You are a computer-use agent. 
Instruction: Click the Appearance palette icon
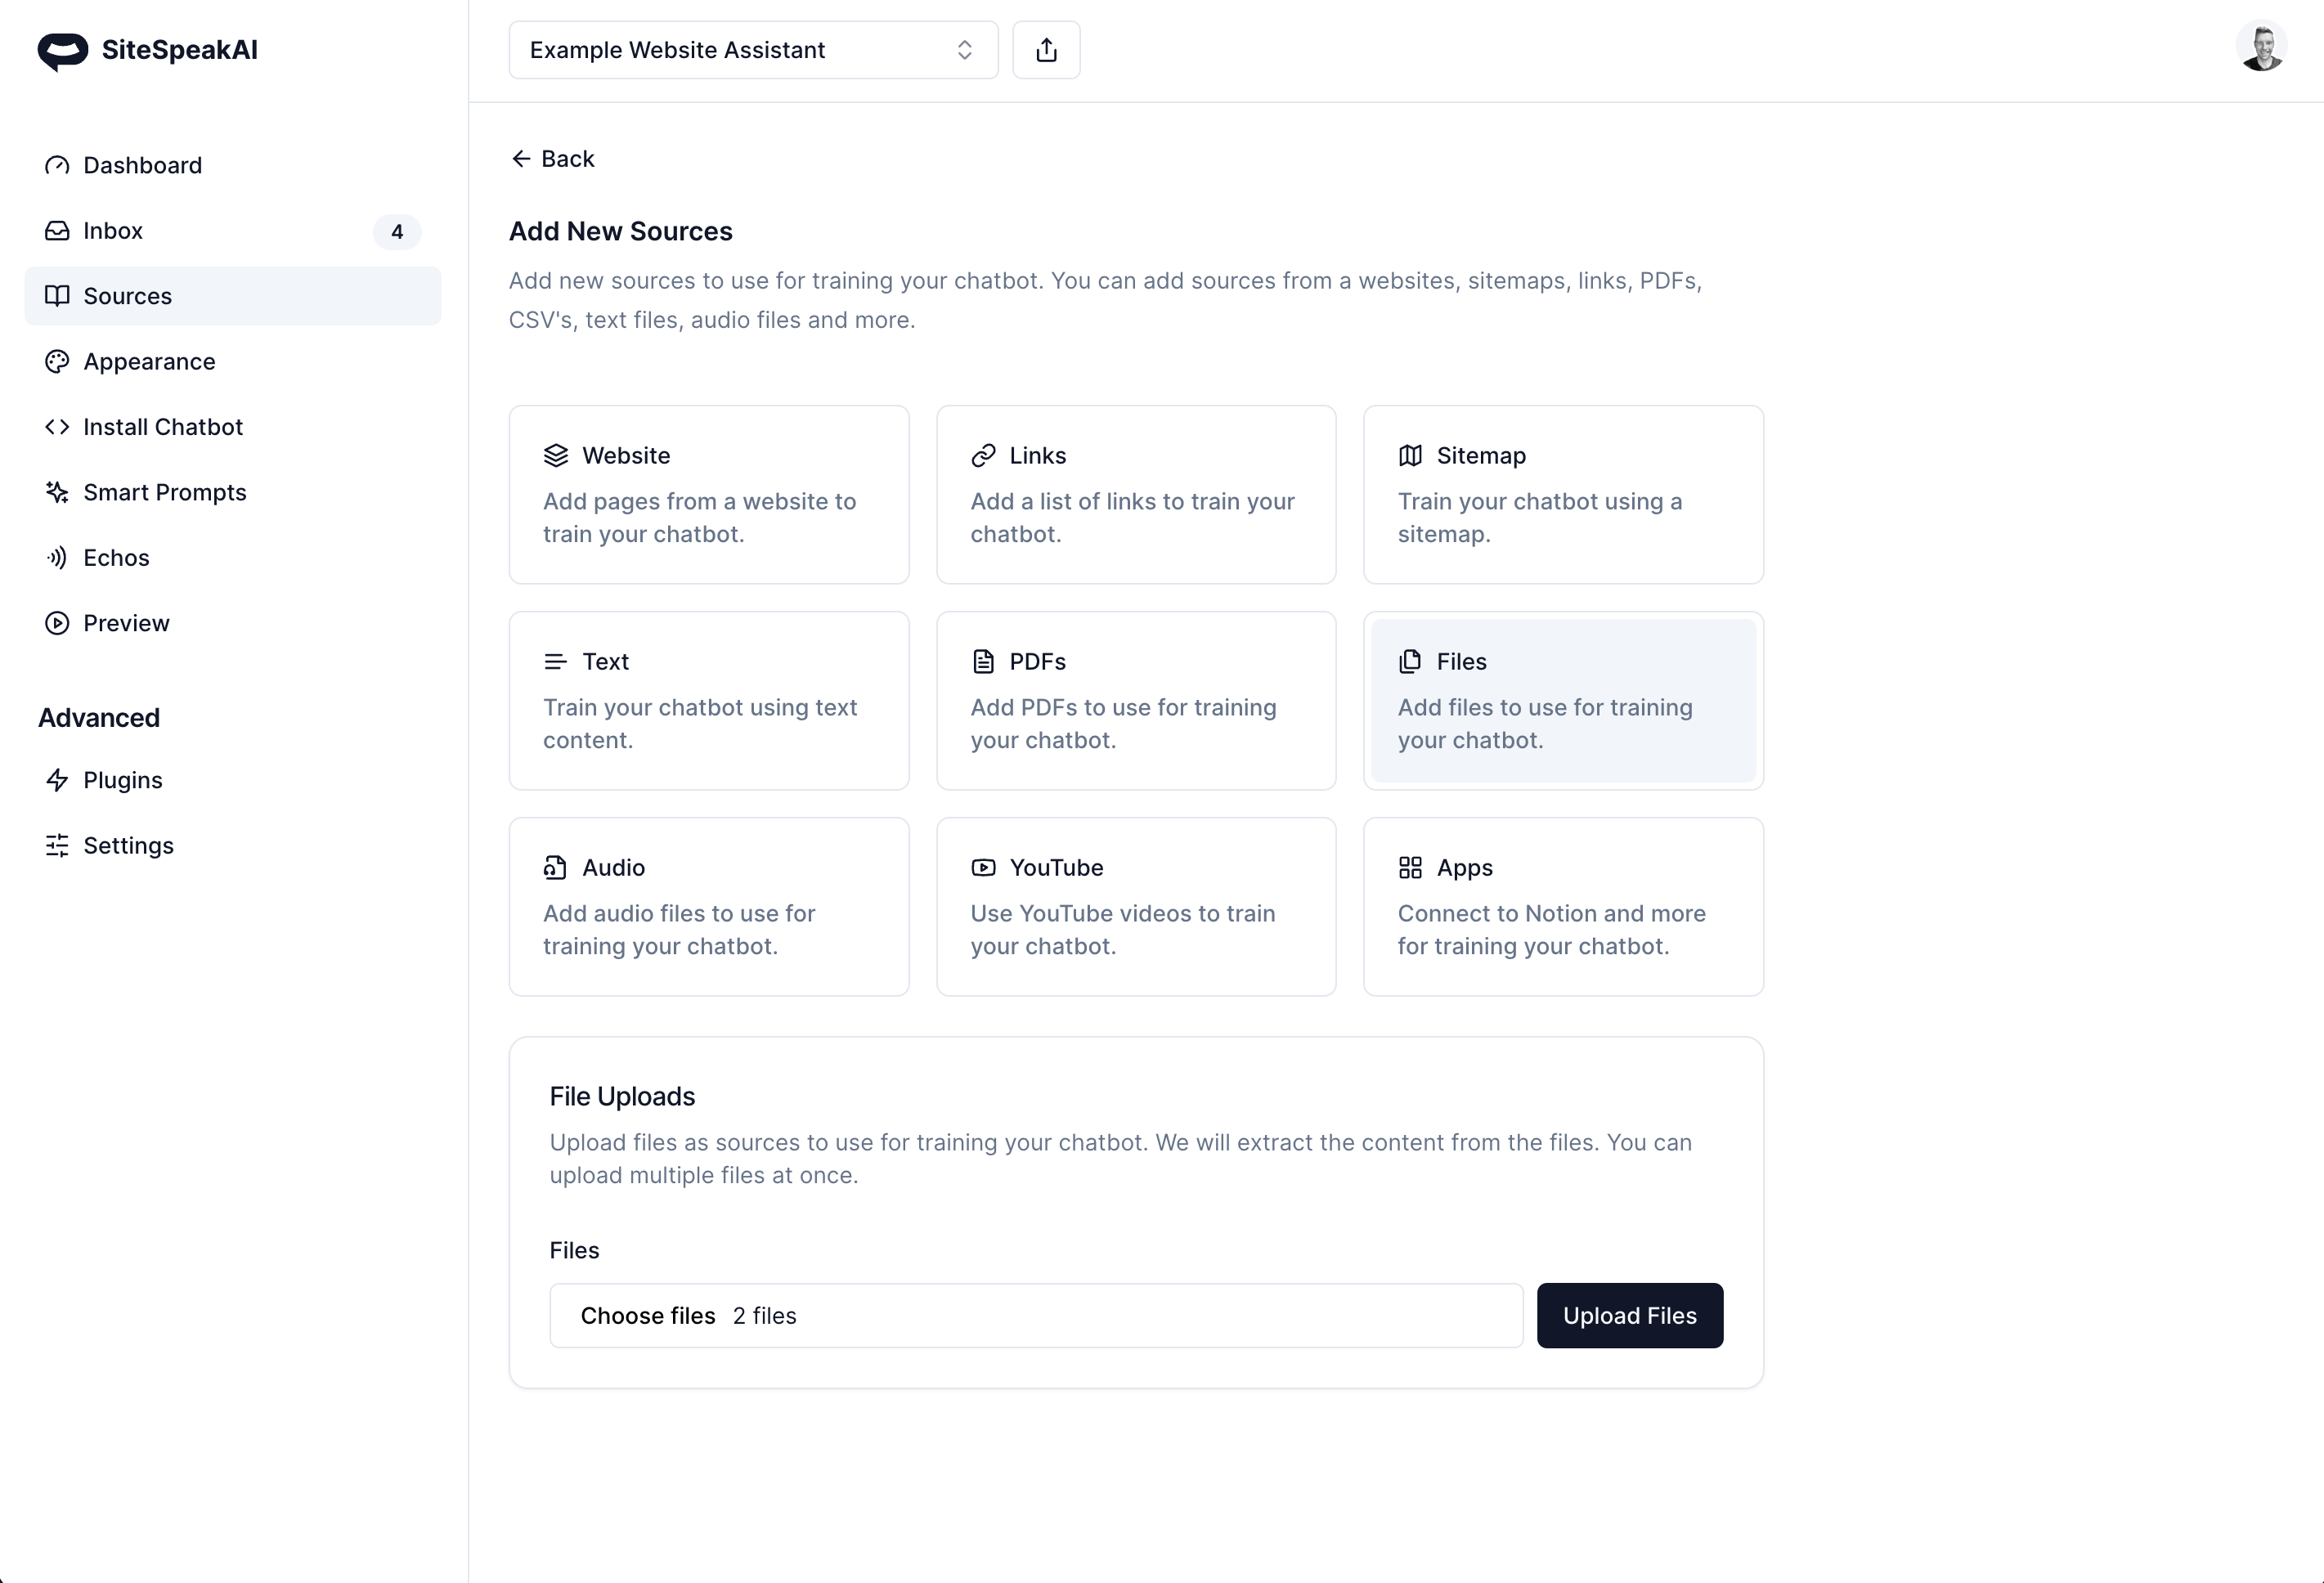click(57, 362)
